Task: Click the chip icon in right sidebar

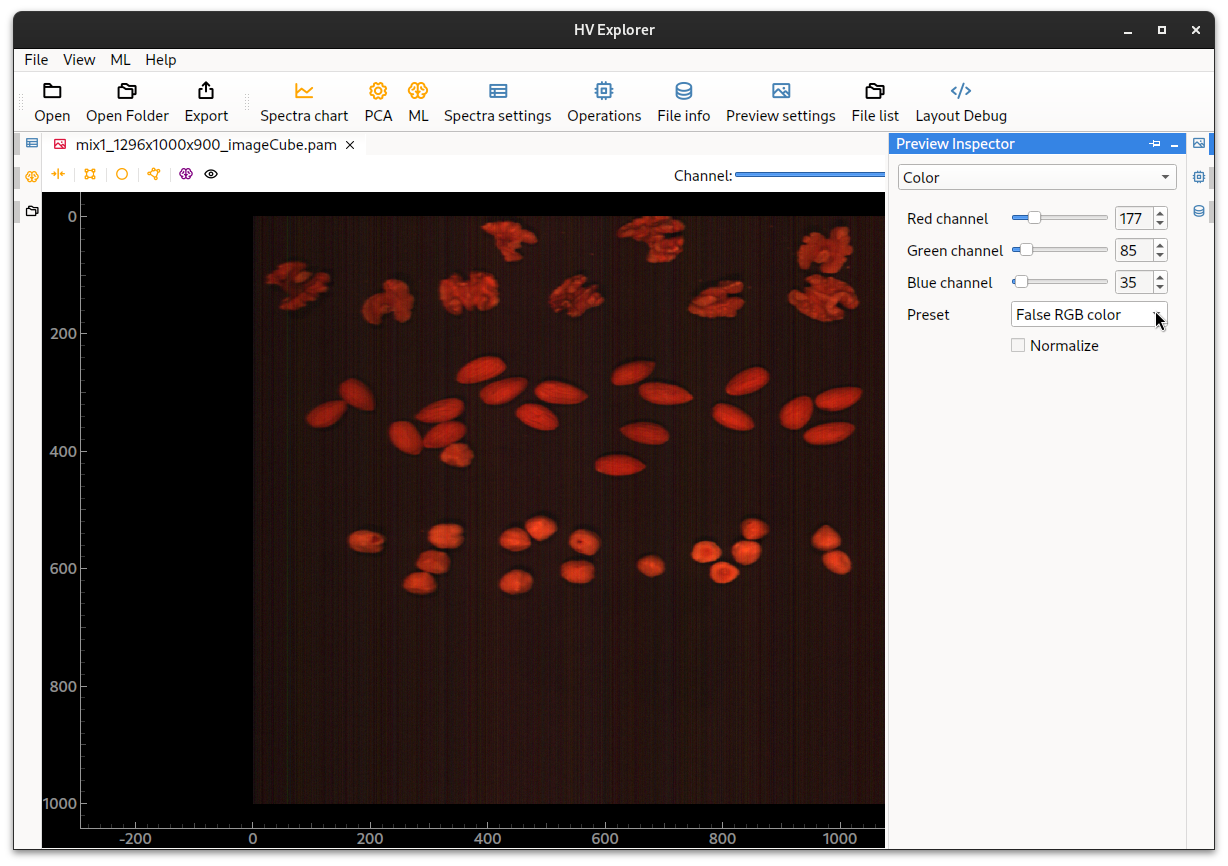Action: [x=1199, y=177]
